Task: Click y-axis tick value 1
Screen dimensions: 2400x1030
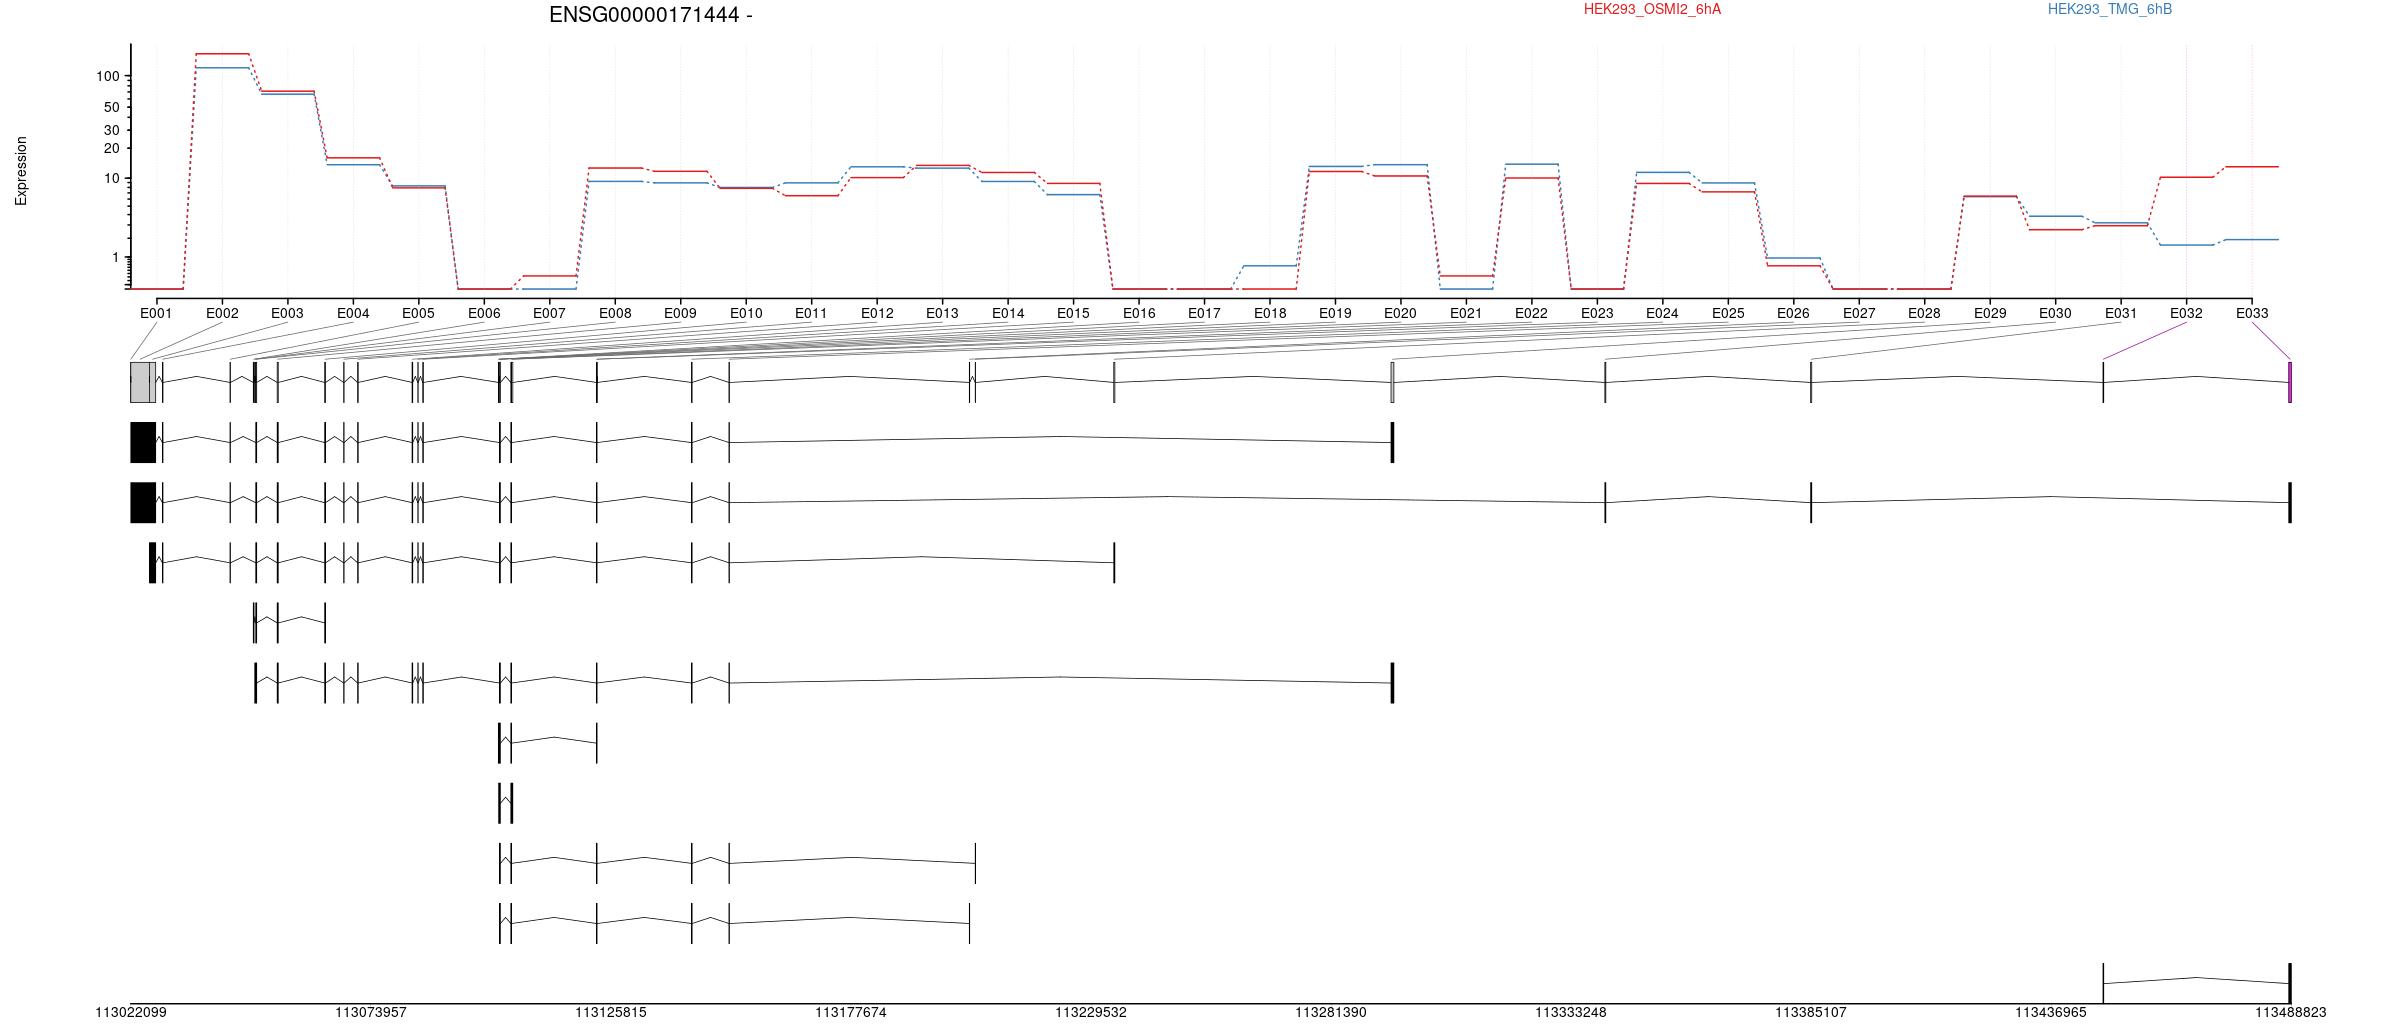Action: point(116,258)
